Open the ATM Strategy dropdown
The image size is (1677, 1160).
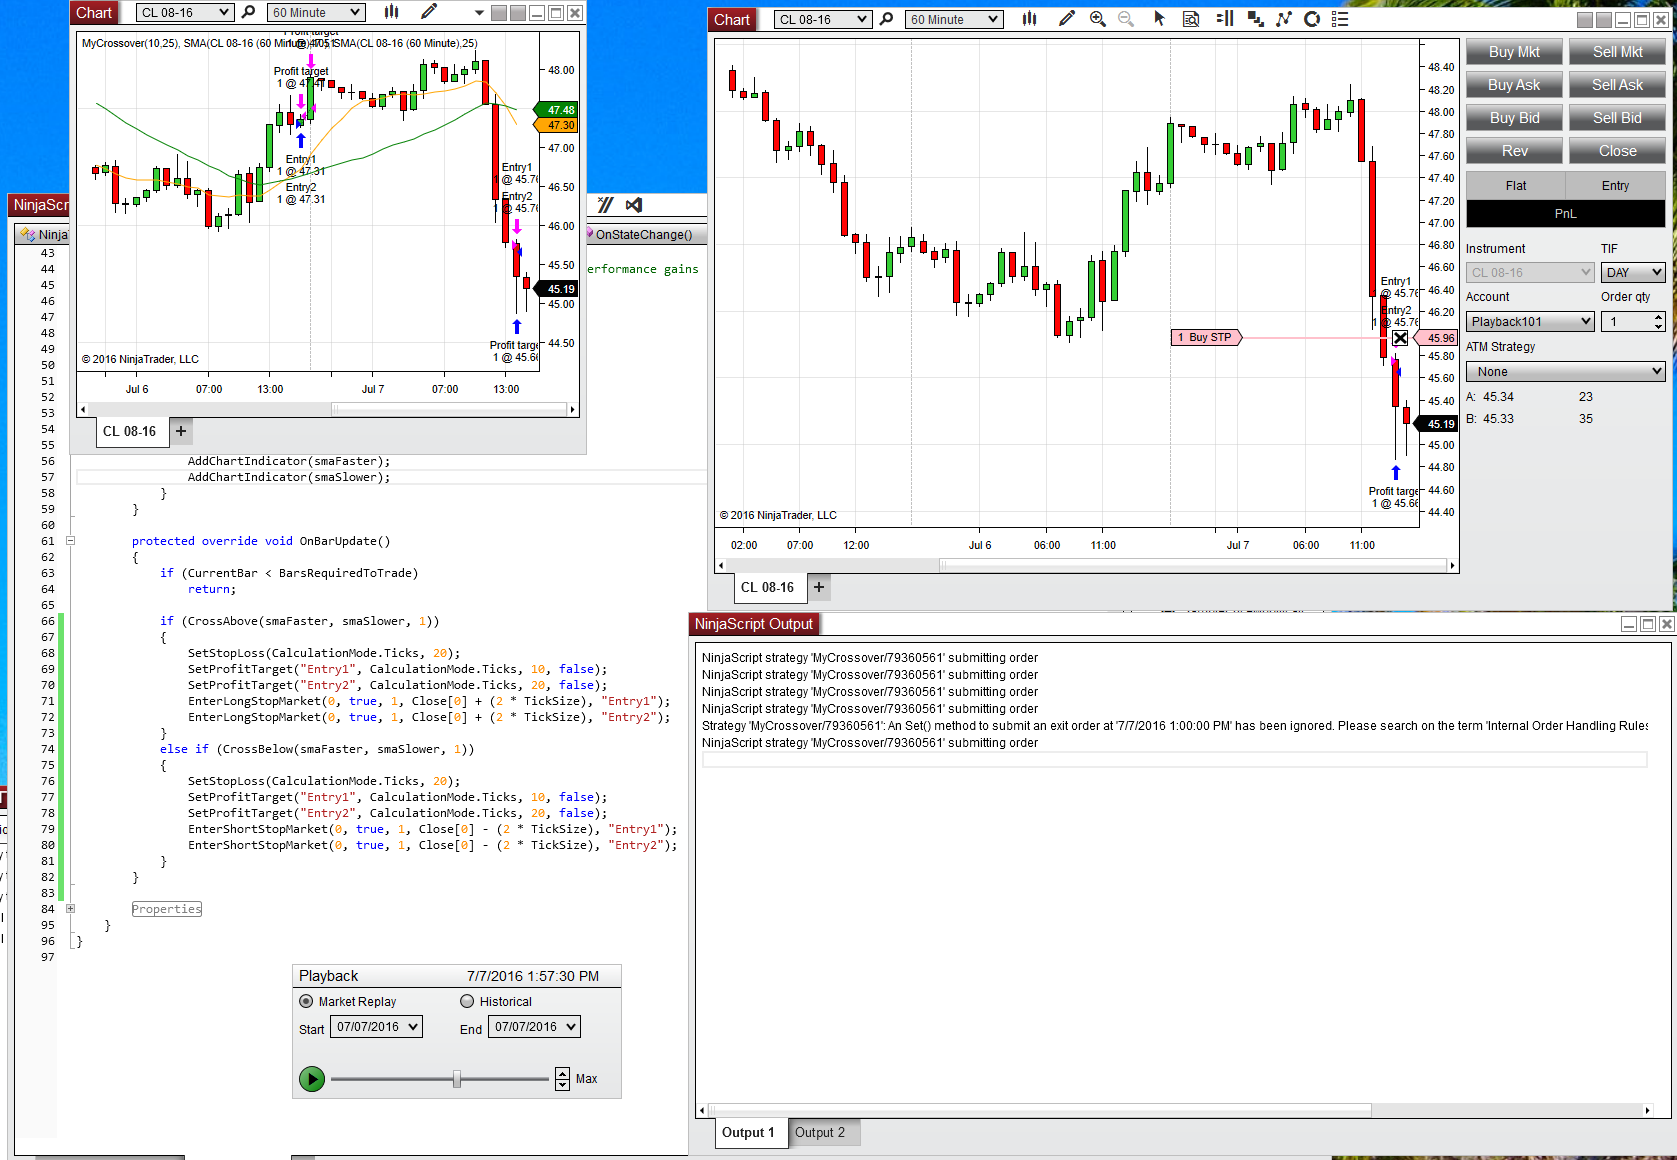click(x=1565, y=372)
